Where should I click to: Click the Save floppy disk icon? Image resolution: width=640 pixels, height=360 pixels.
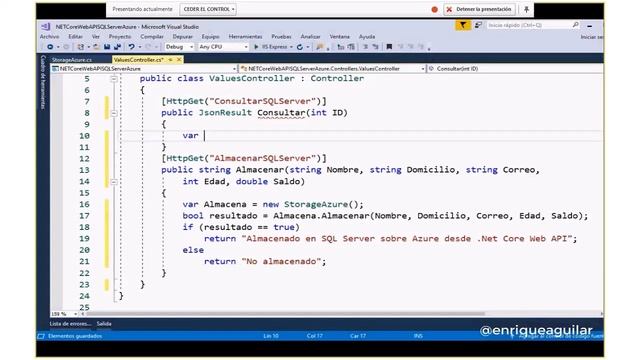(107, 47)
